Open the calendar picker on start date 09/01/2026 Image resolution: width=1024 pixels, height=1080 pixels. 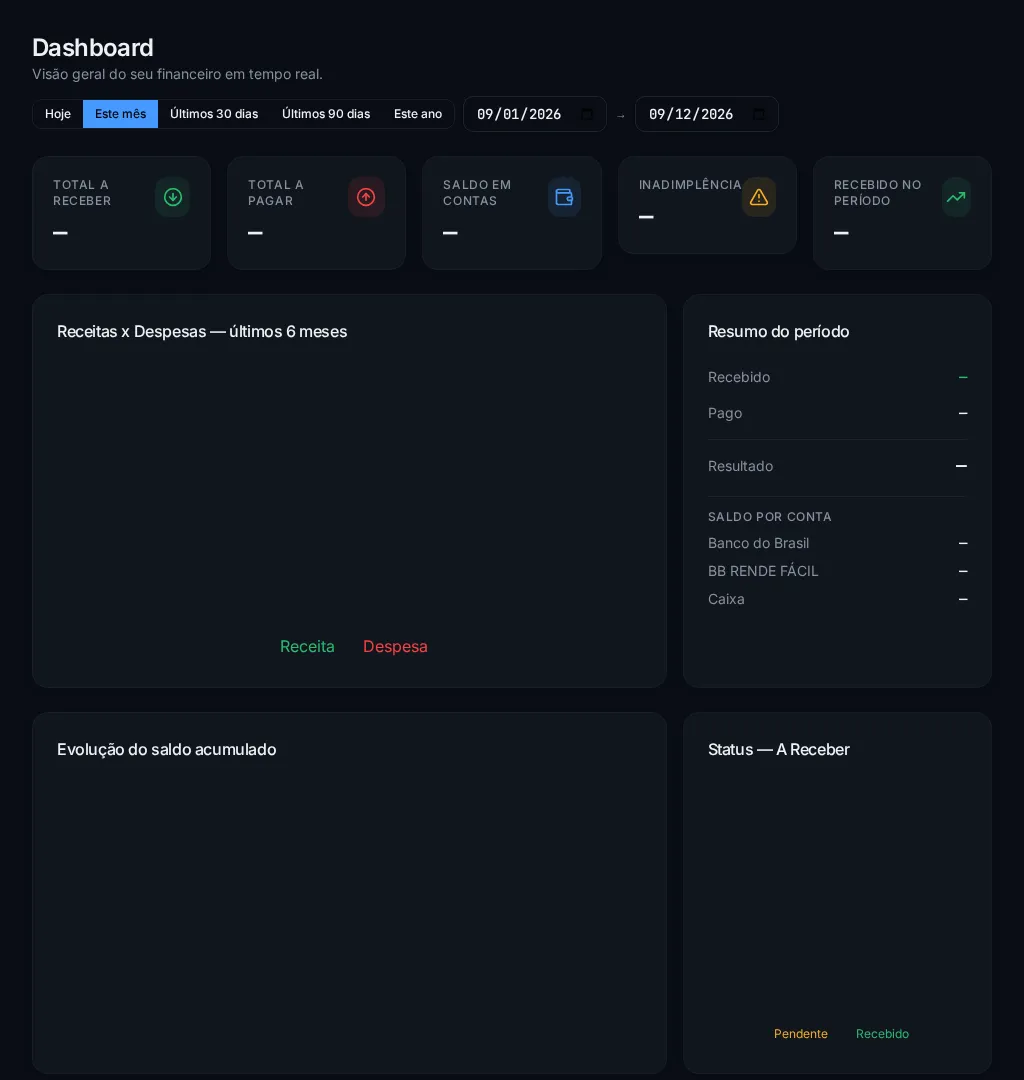point(587,114)
